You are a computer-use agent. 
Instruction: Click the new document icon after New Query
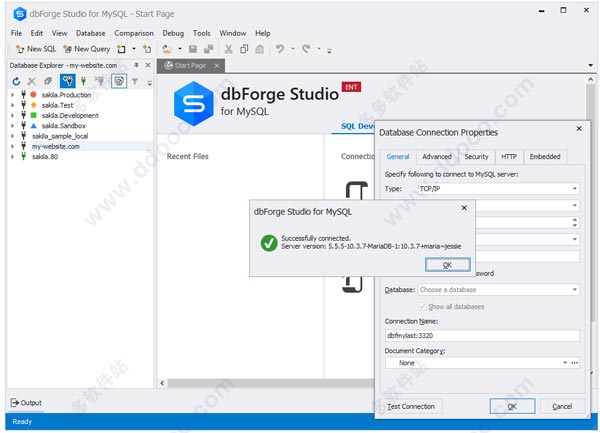121,49
